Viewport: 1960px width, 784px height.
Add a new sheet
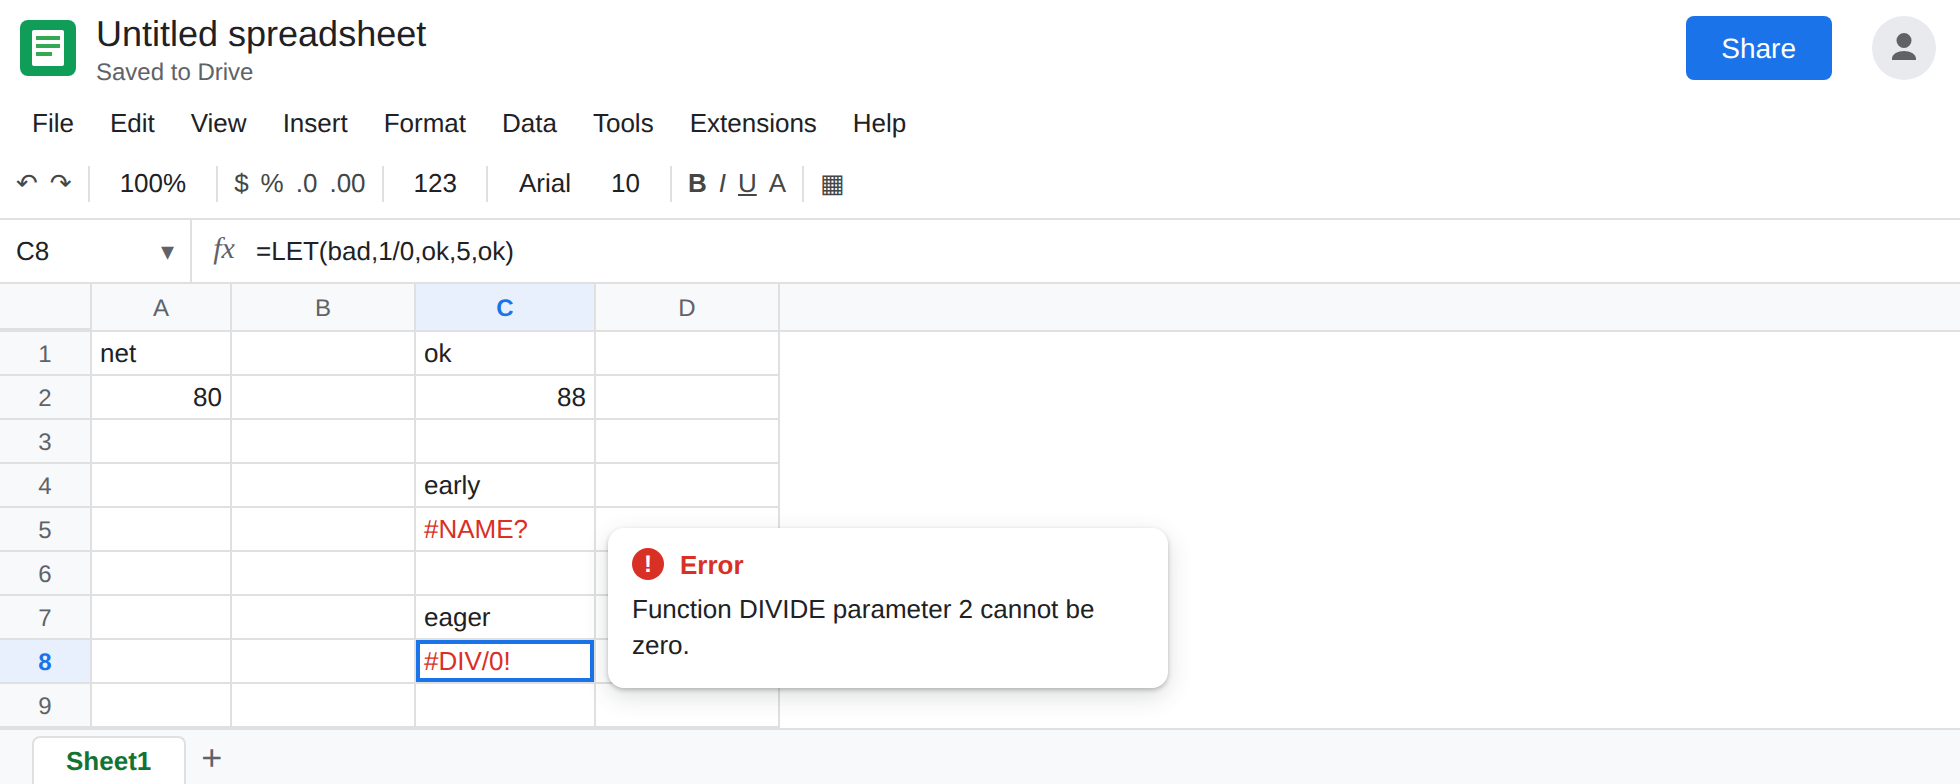click(212, 758)
